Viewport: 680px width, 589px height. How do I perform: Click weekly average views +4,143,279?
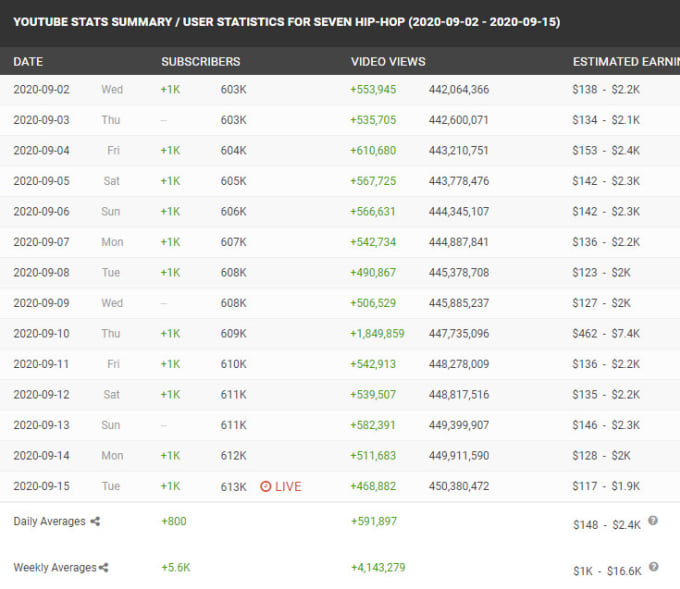click(x=378, y=567)
